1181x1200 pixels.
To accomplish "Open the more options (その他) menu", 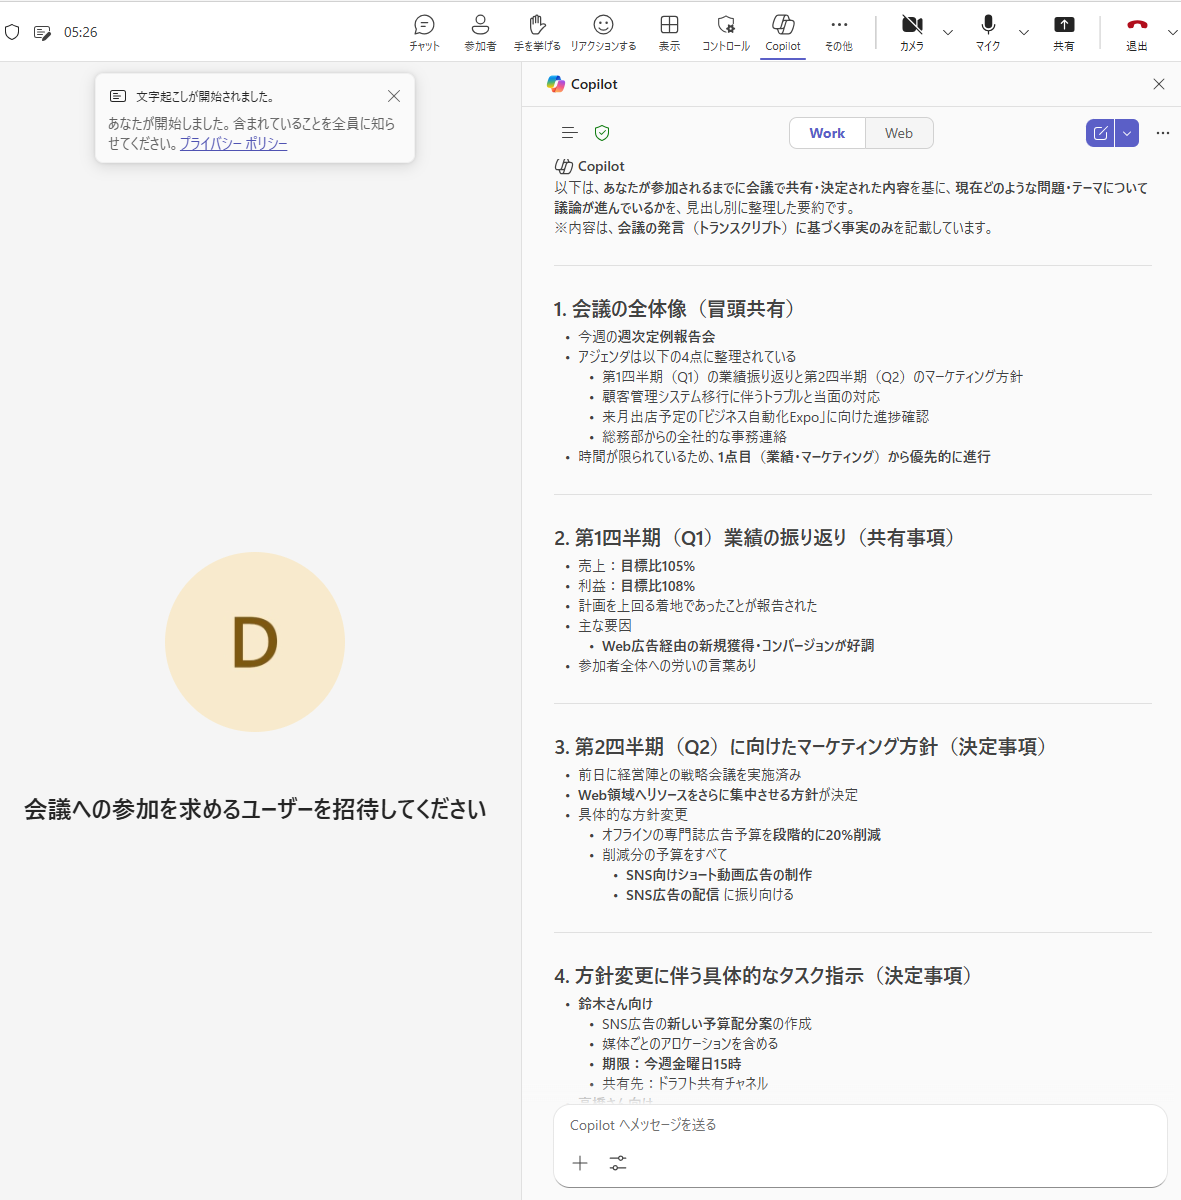I will pyautogui.click(x=838, y=32).
